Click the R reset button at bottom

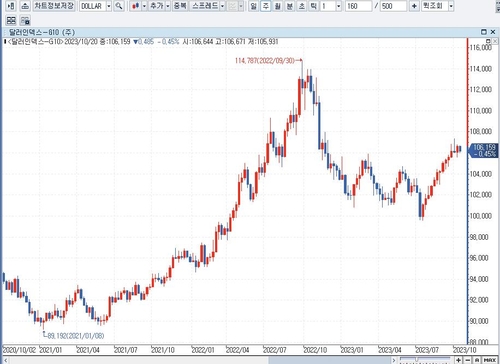click(477, 360)
